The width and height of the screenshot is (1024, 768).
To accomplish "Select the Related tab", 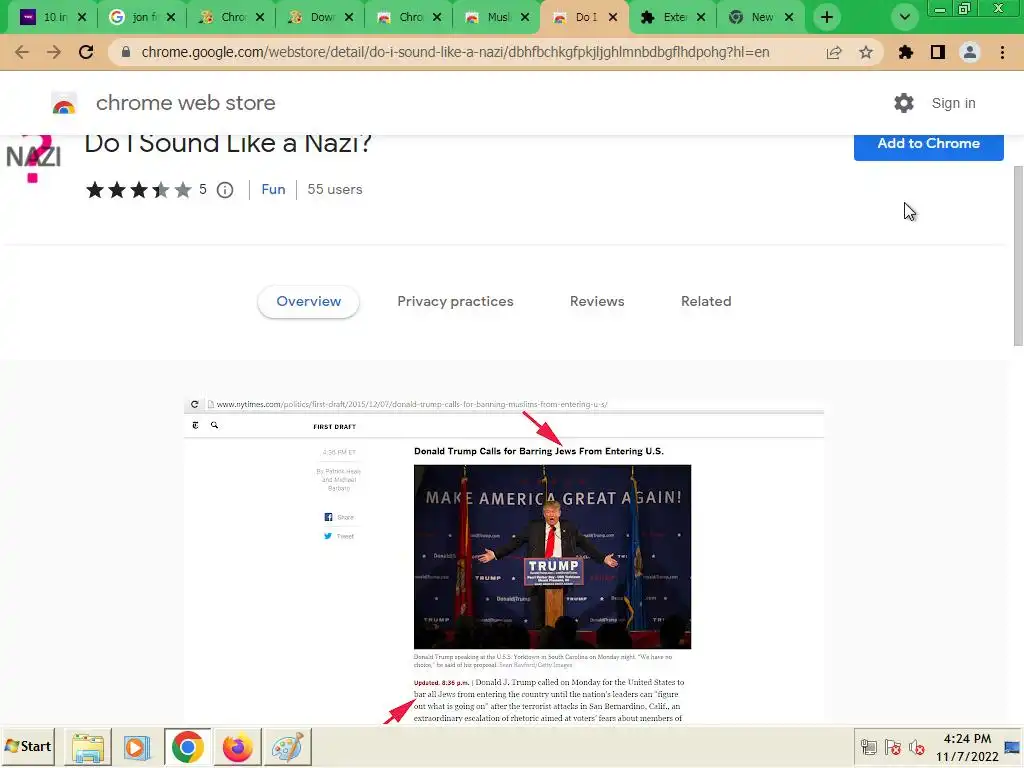I will click(x=706, y=302).
